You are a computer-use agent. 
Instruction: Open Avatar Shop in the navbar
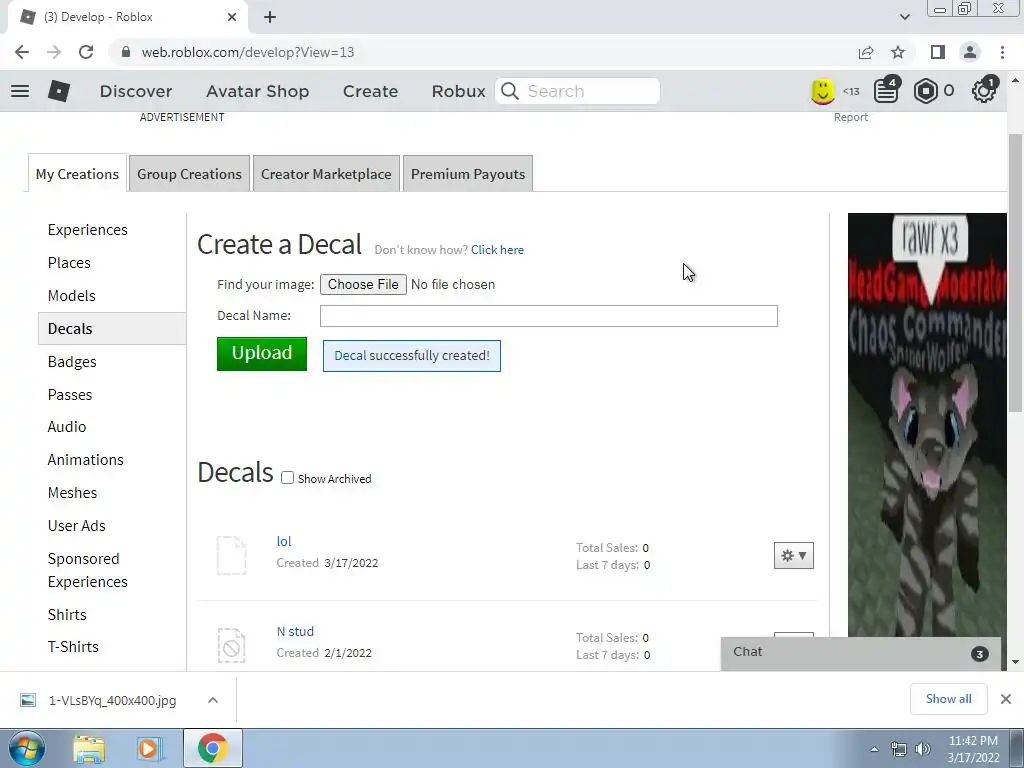[x=257, y=91]
